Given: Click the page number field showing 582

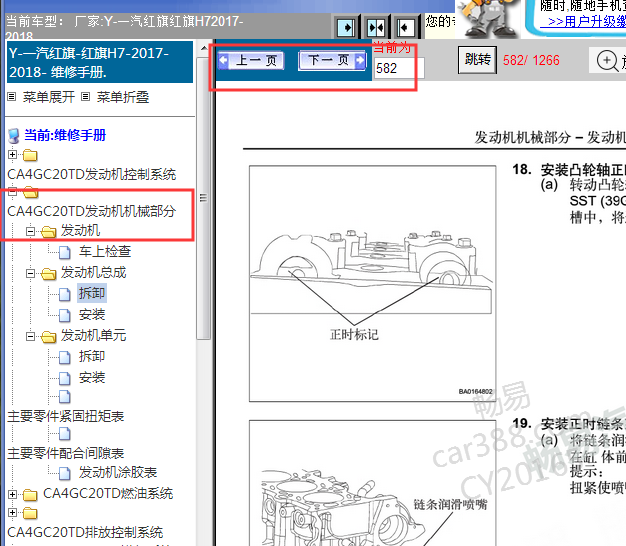Looking at the screenshot, I should pyautogui.click(x=399, y=68).
